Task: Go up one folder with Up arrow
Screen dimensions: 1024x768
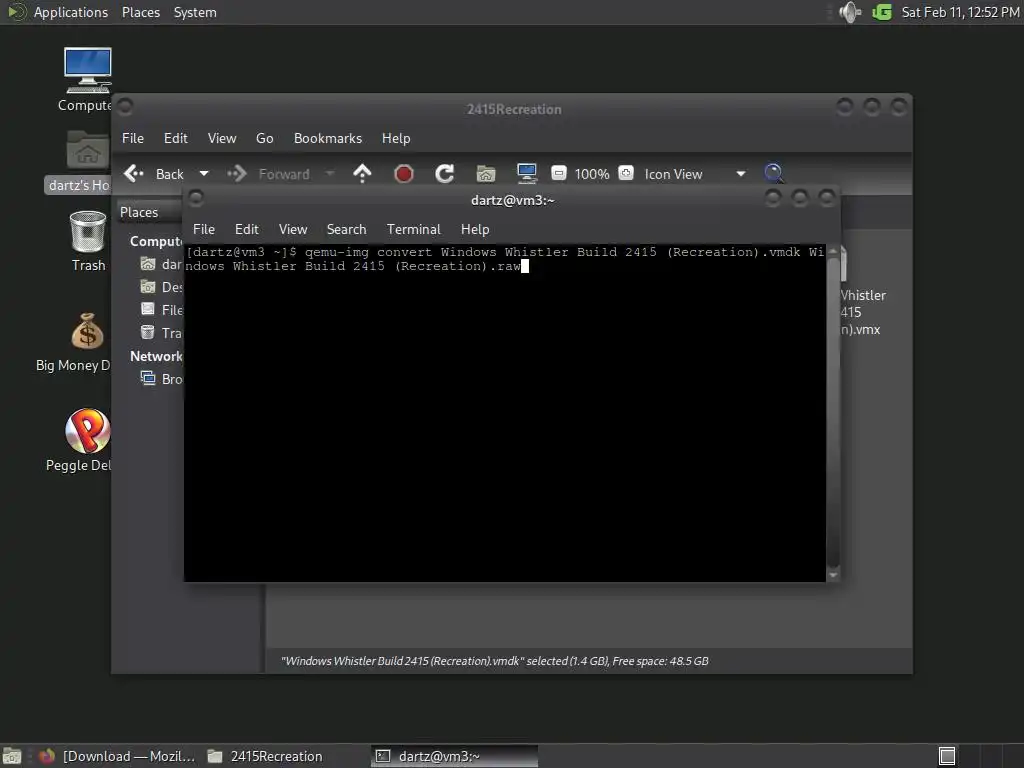Action: tap(362, 173)
